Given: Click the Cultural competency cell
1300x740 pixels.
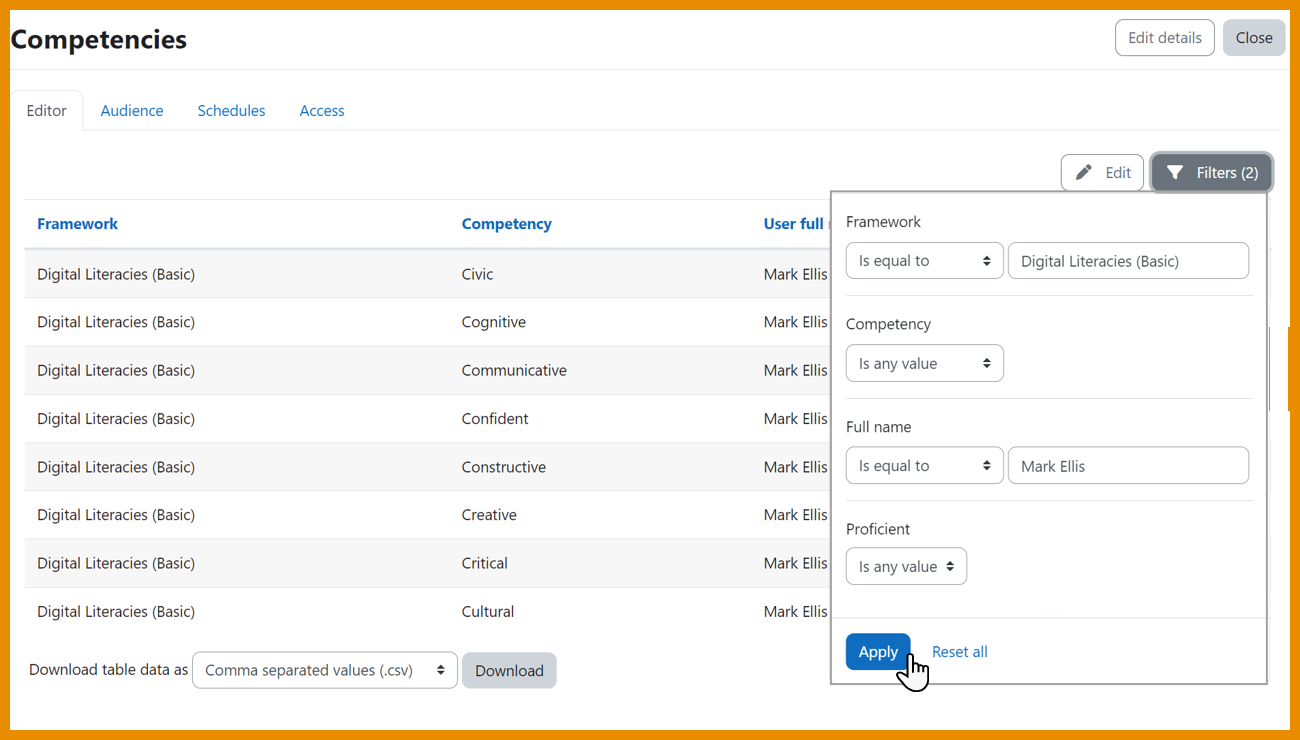Looking at the screenshot, I should coord(488,612).
